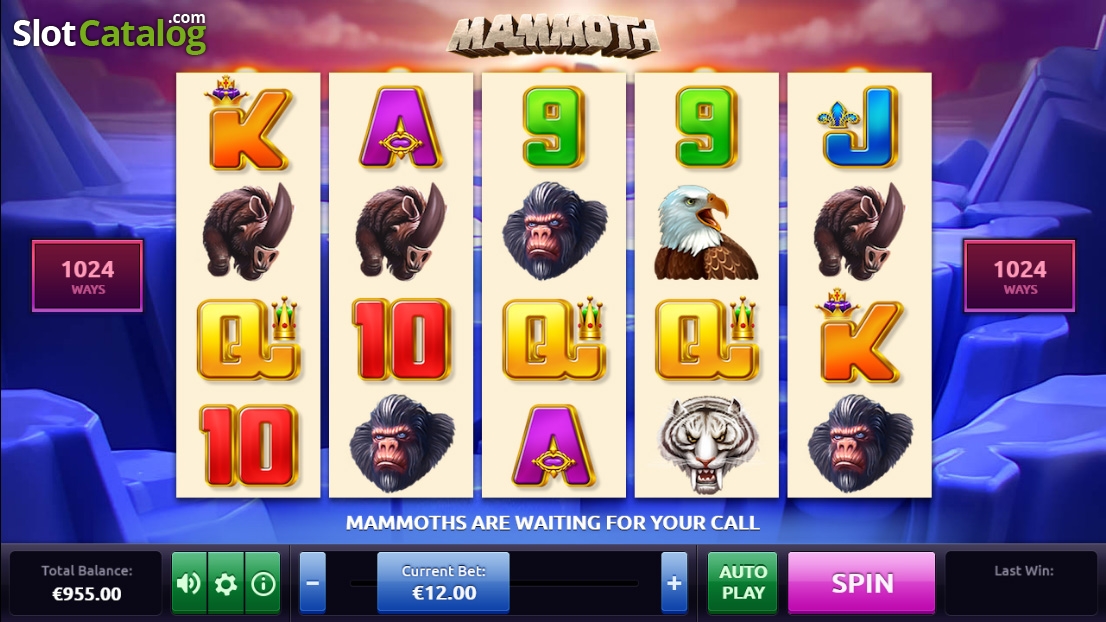Click the Mammoth game title logo

click(554, 37)
